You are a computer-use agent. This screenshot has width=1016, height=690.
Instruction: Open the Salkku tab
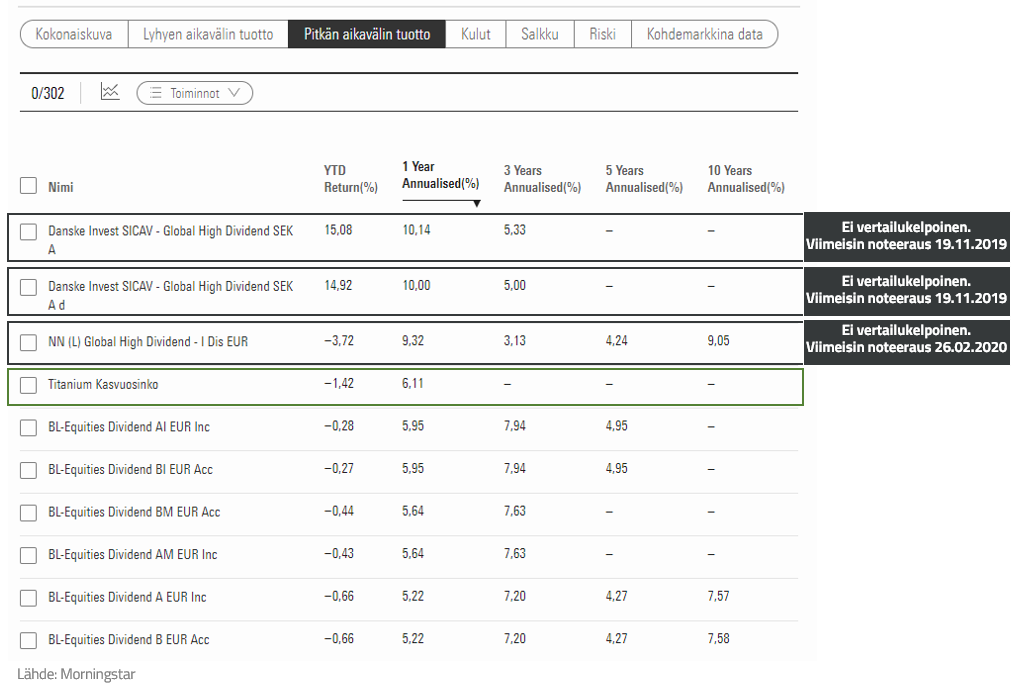[x=540, y=34]
